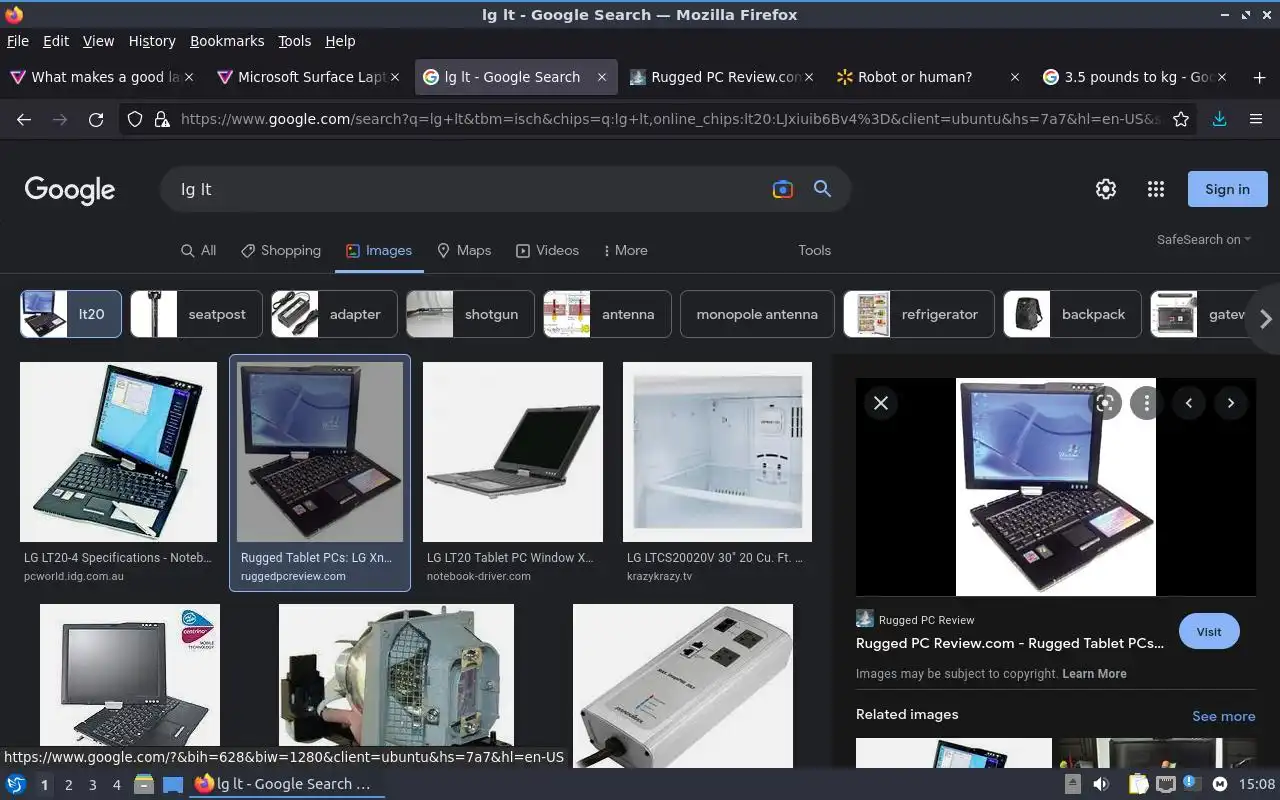Switch to workspace 2

click(68, 785)
